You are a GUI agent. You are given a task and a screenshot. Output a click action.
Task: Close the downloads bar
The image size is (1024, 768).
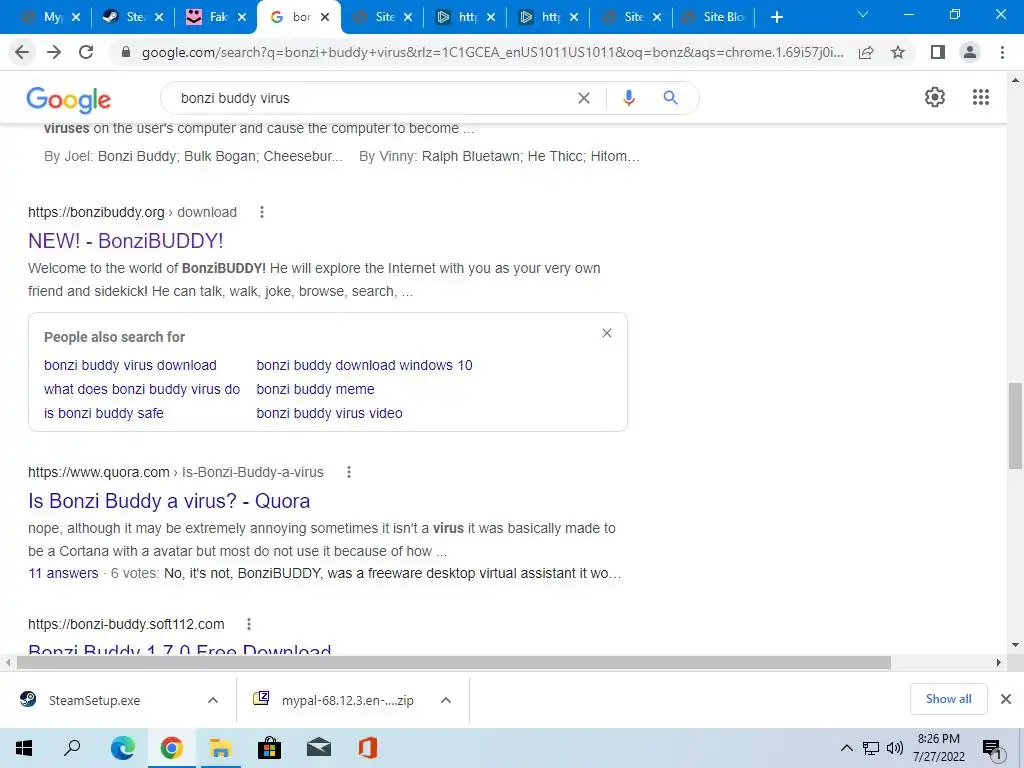1006,699
